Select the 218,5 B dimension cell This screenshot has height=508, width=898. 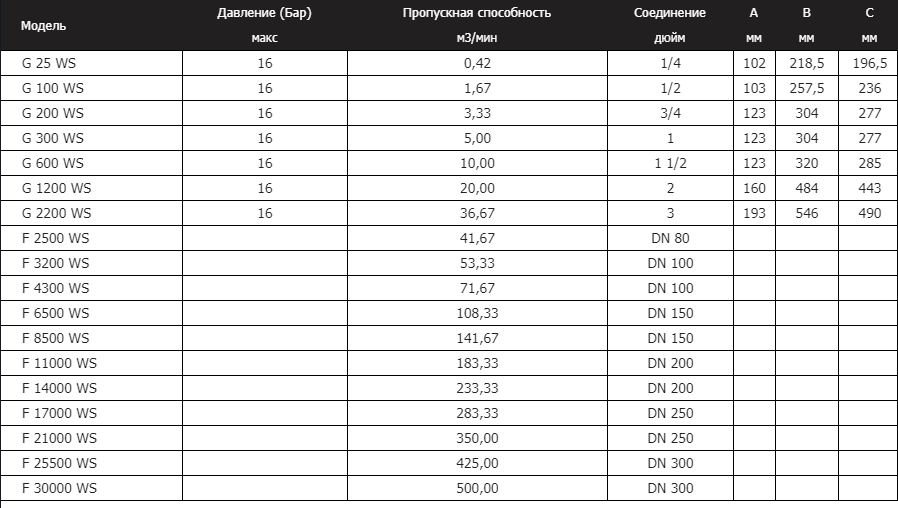click(x=807, y=63)
